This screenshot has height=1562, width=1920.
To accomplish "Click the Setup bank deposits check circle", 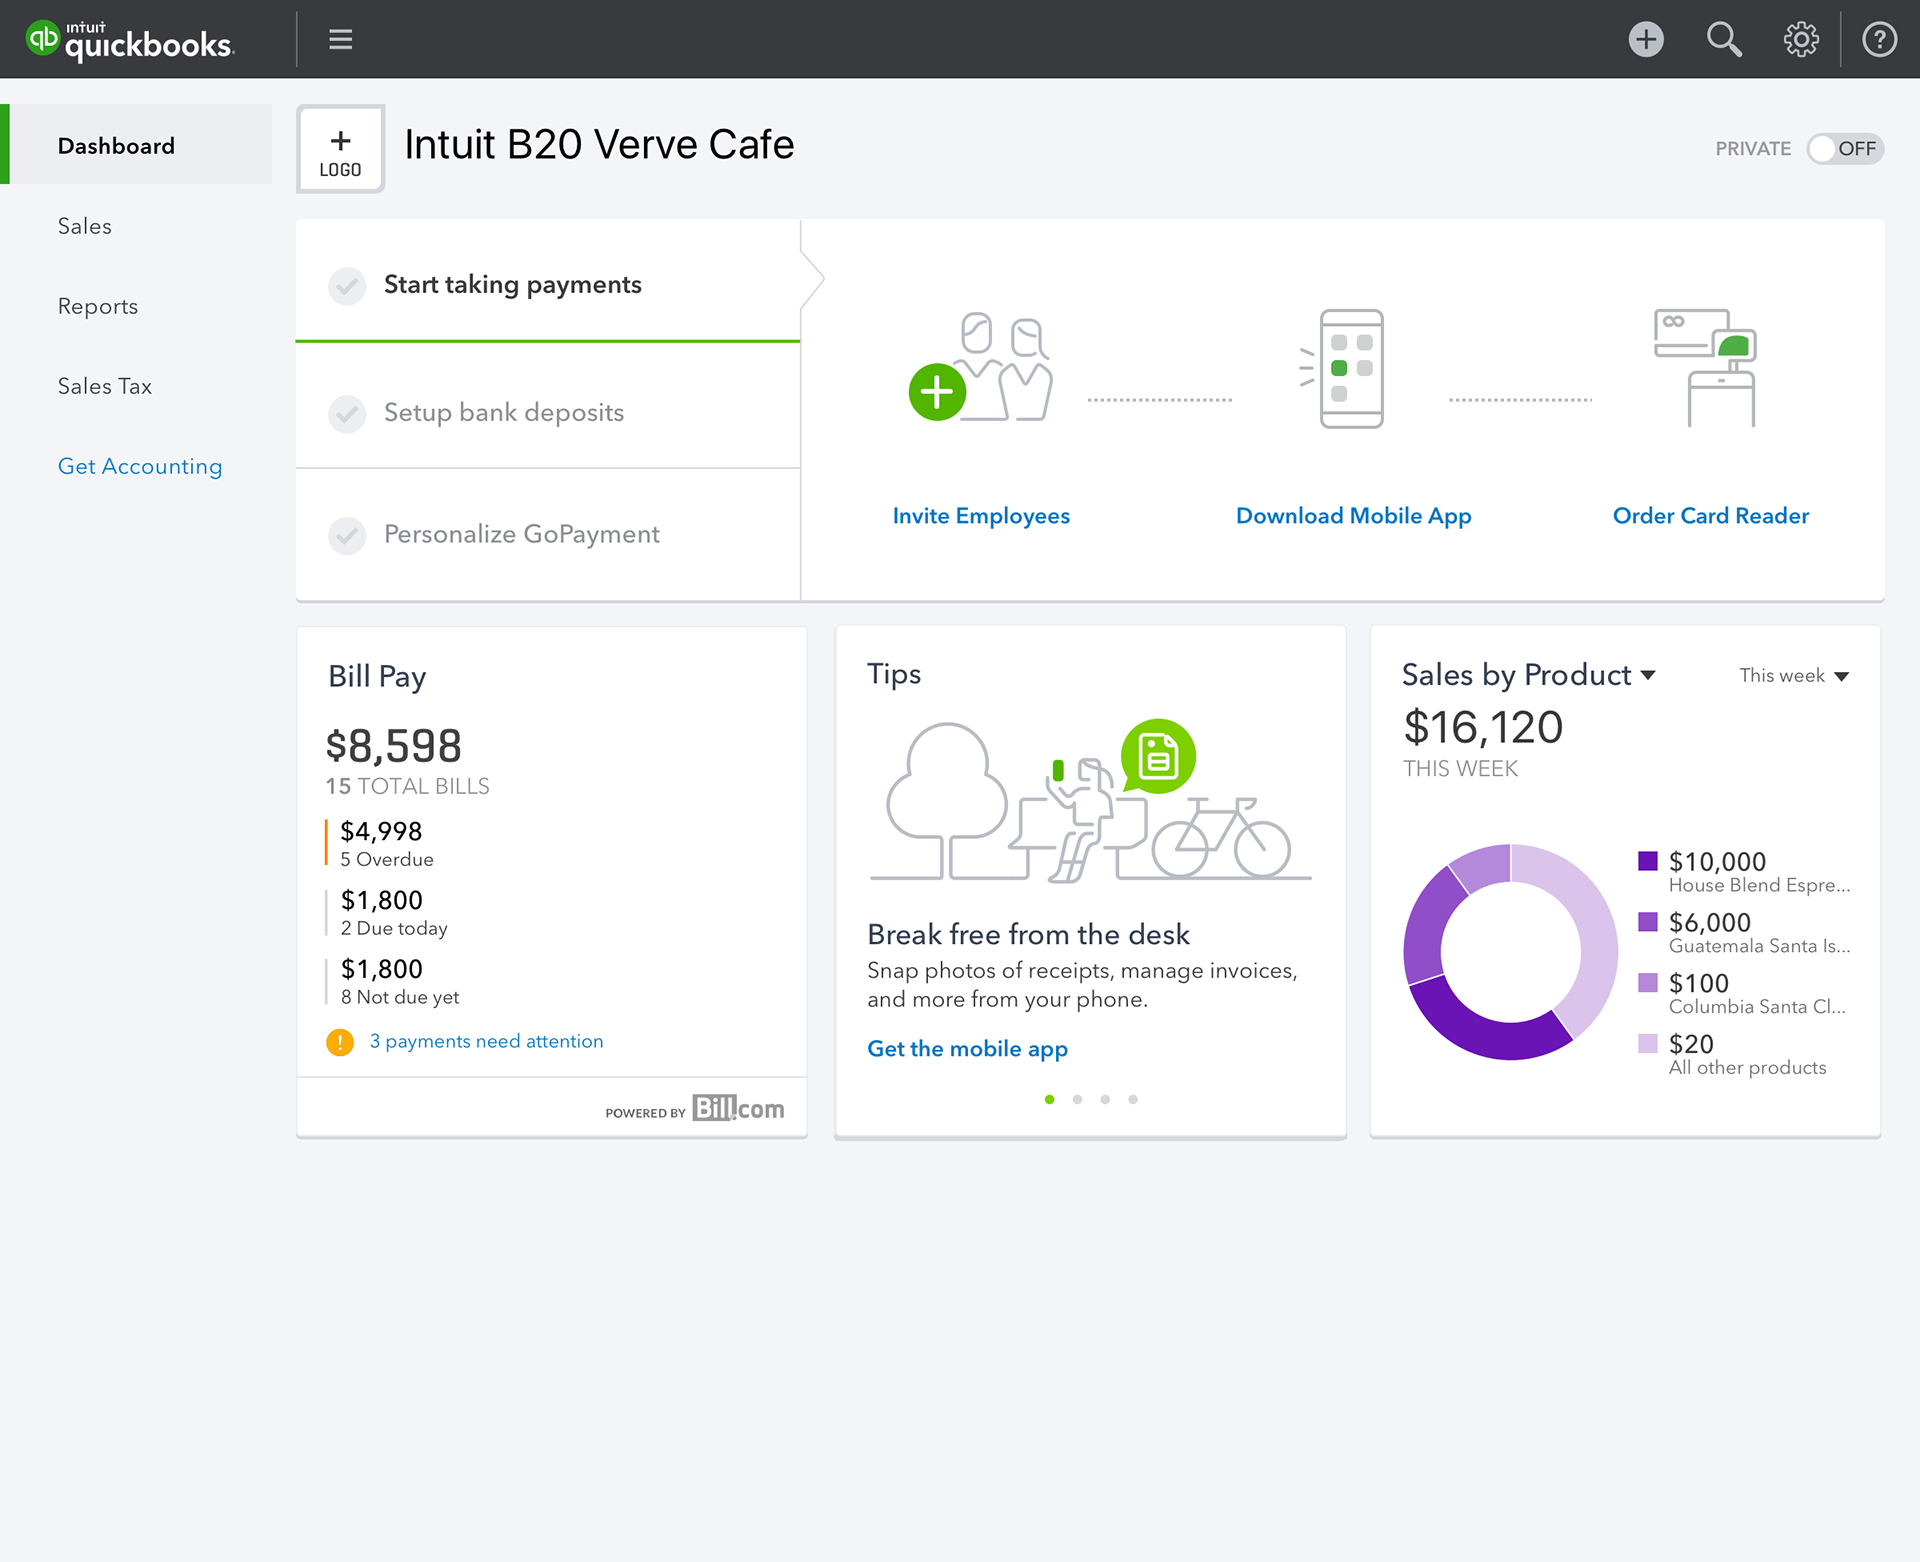I will click(347, 413).
